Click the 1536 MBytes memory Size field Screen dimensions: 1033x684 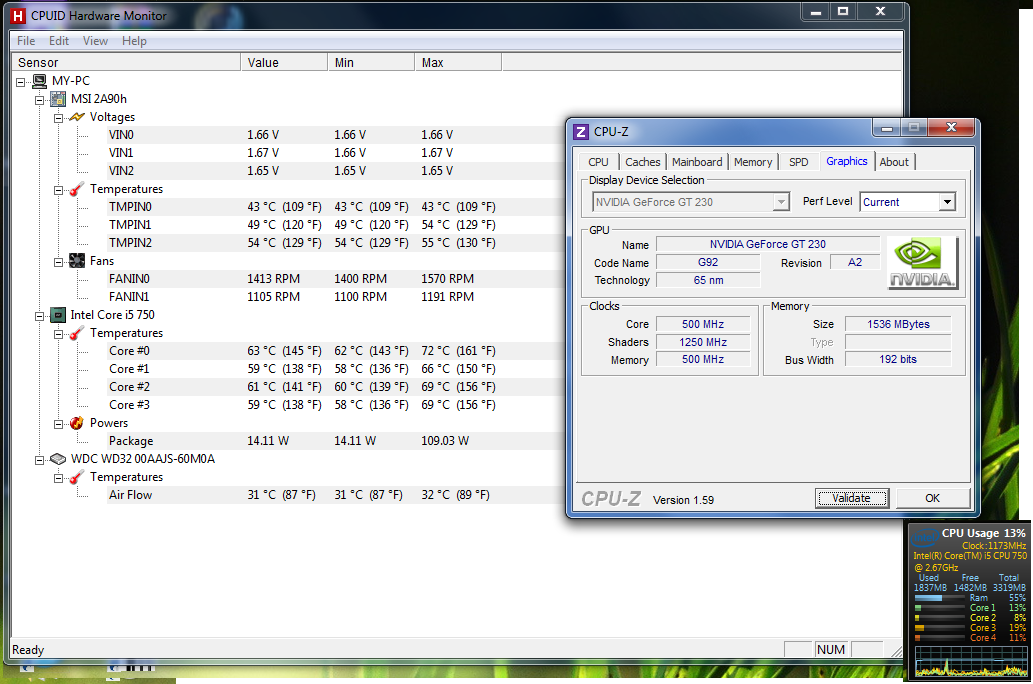point(898,324)
